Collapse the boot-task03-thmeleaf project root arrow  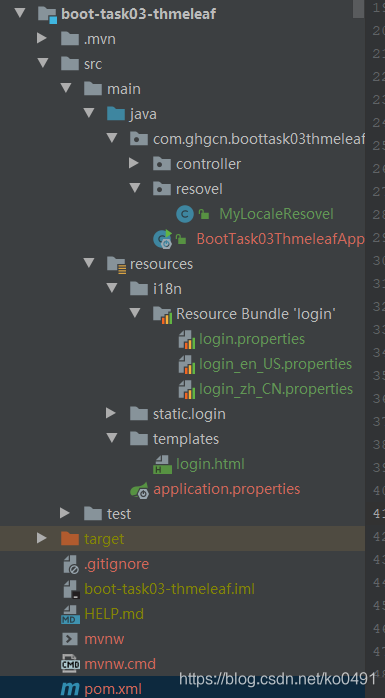[x=20, y=13]
